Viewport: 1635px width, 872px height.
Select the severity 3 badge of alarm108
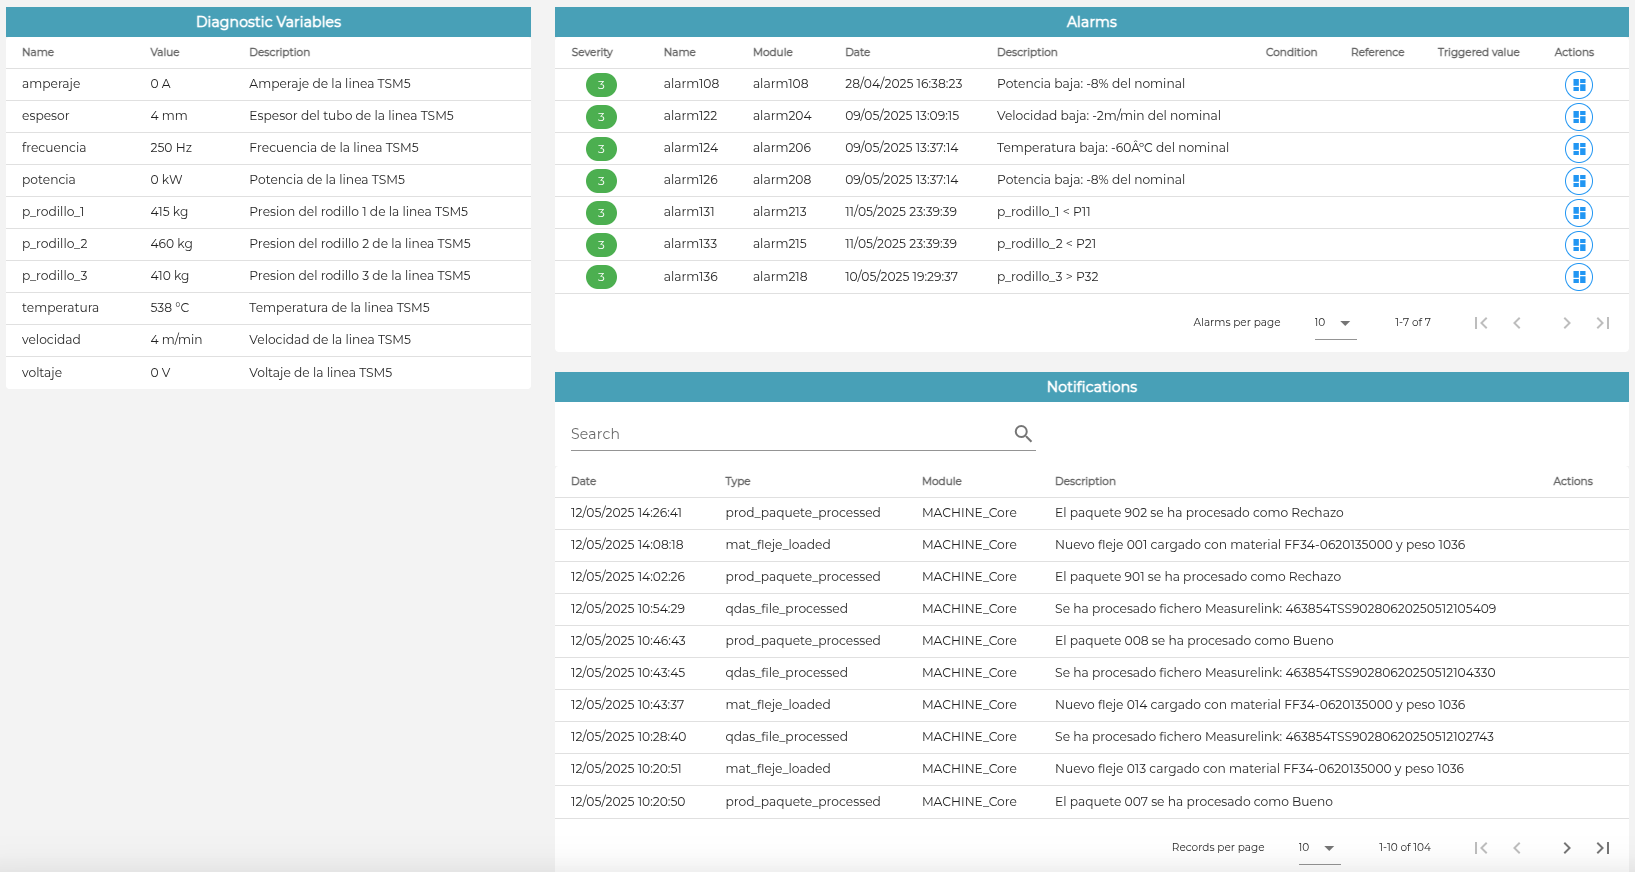pyautogui.click(x=601, y=85)
